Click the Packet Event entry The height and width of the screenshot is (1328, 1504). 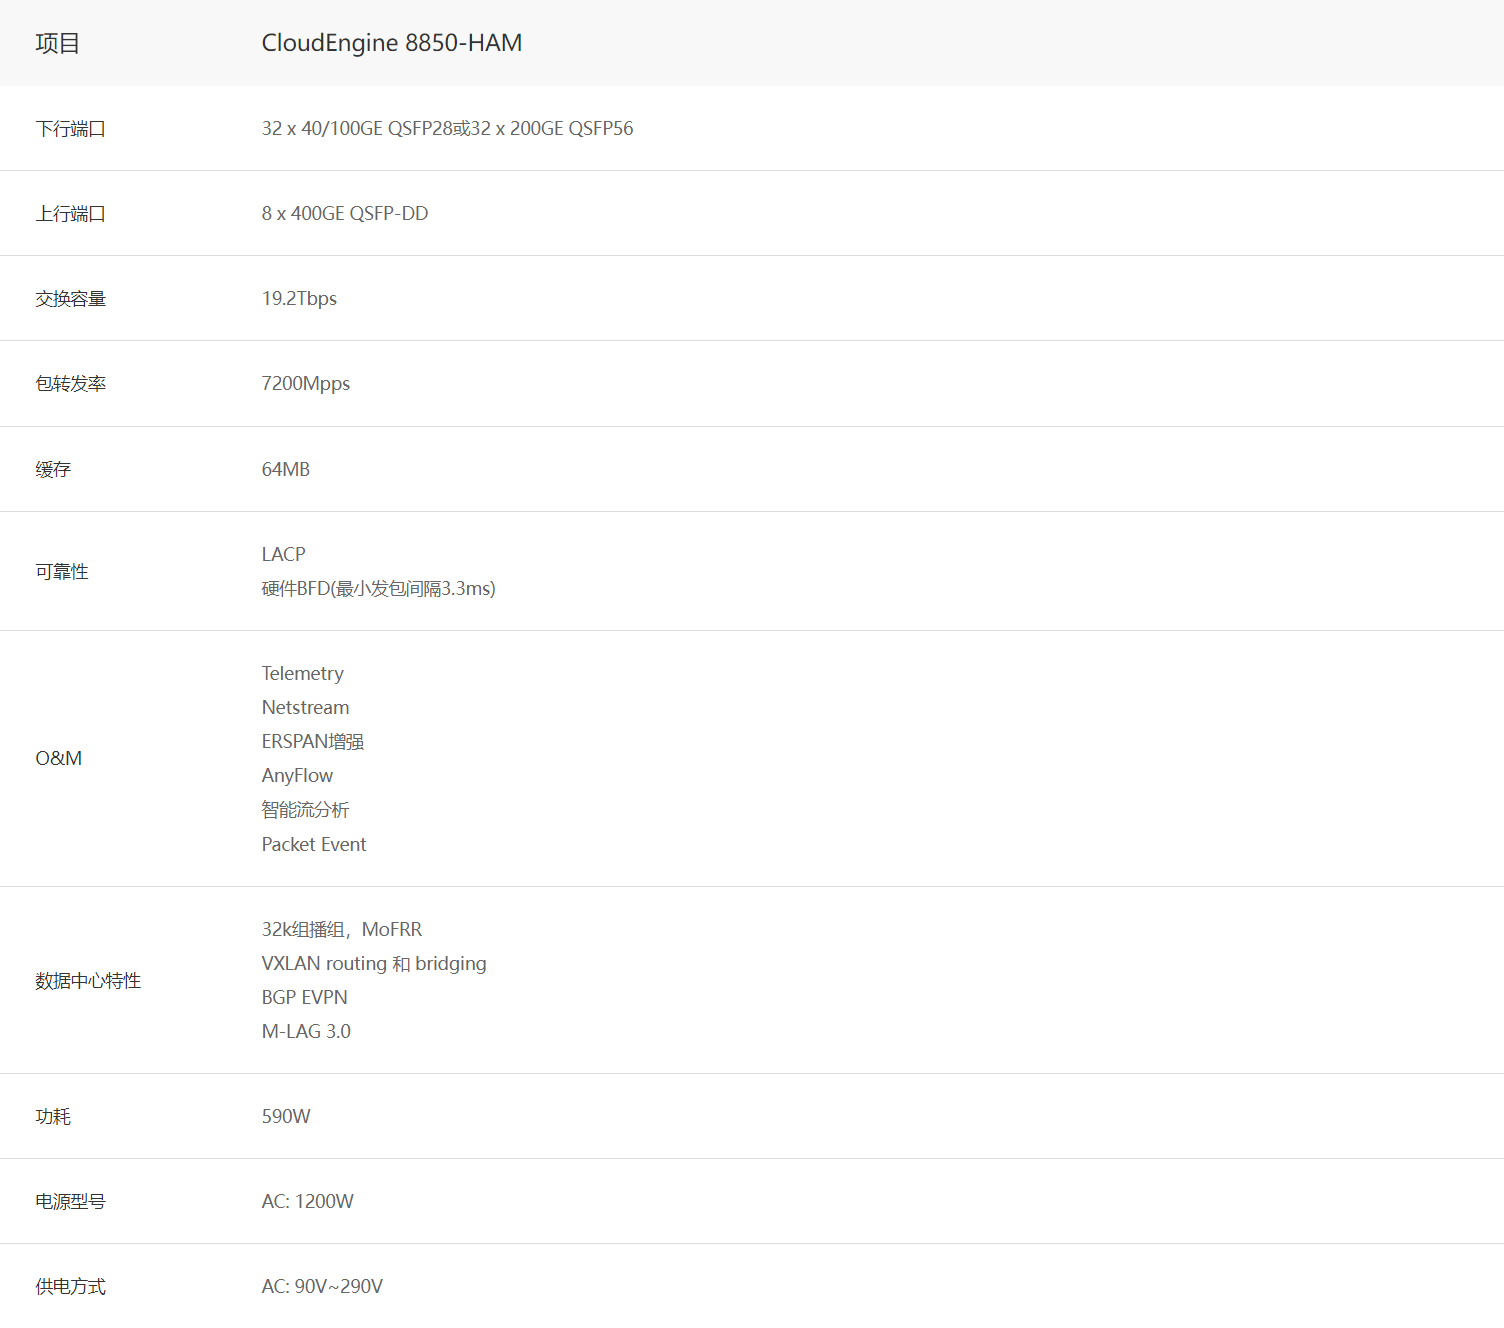coord(313,845)
